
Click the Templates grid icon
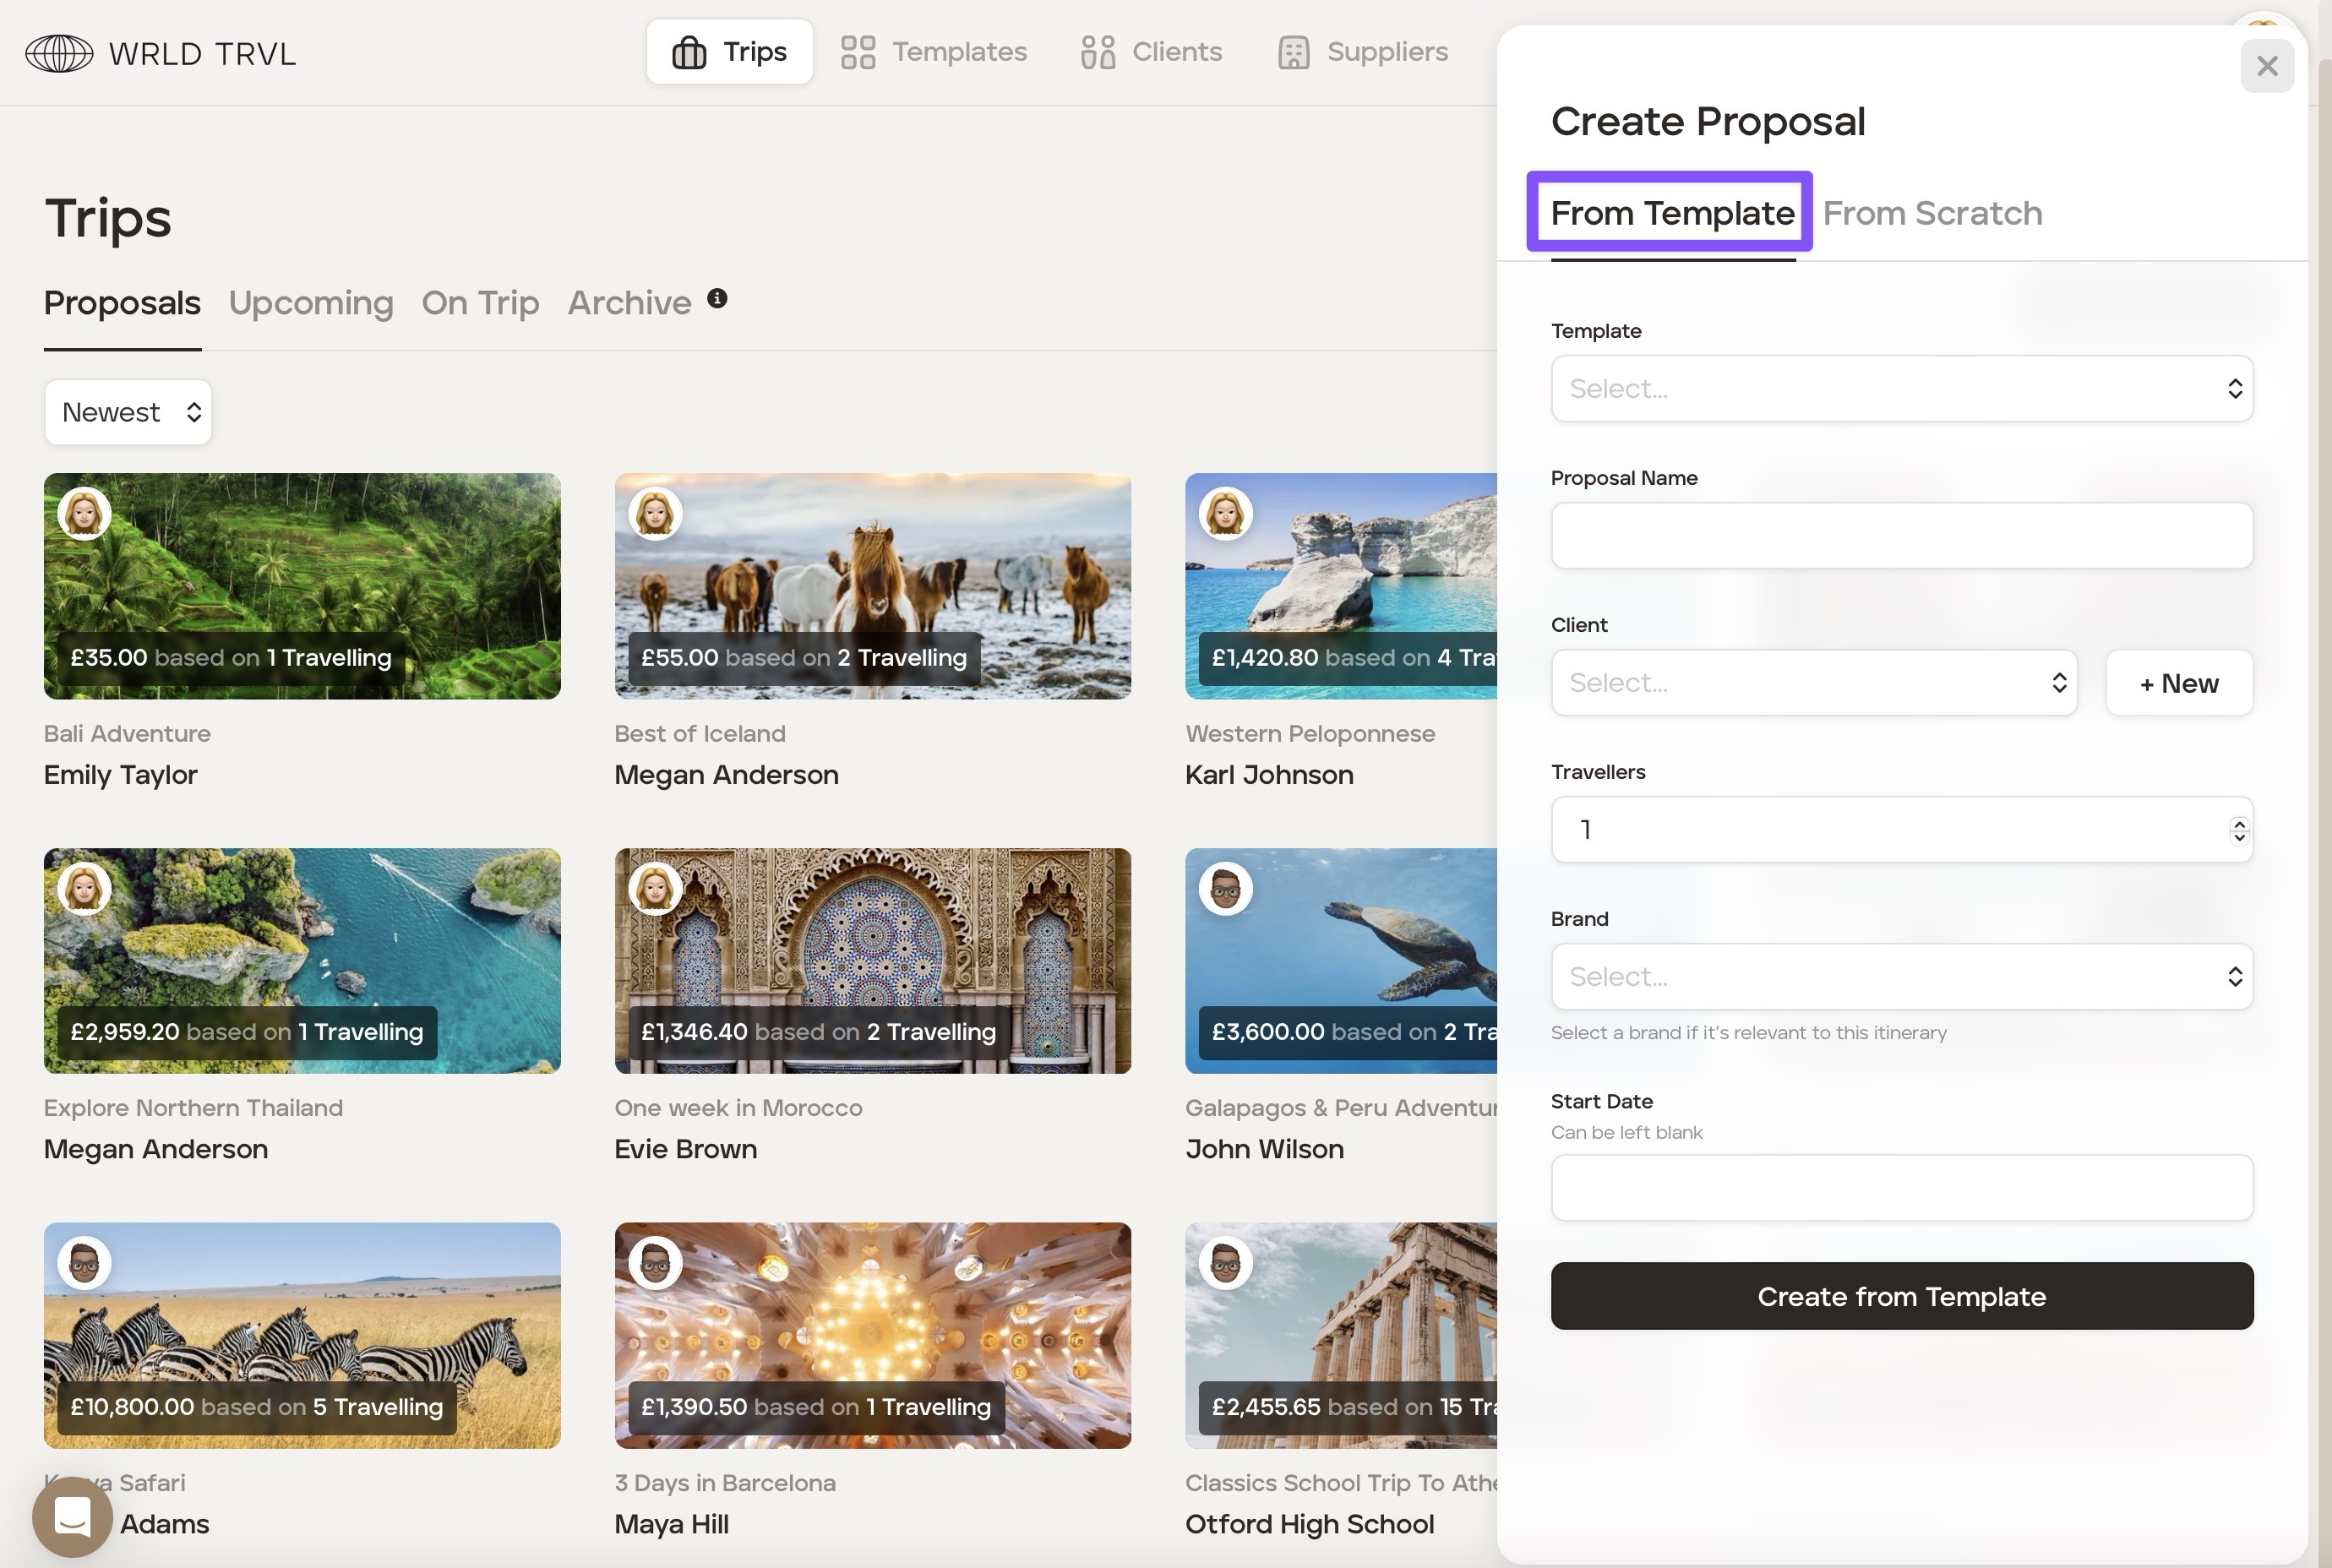857,52
